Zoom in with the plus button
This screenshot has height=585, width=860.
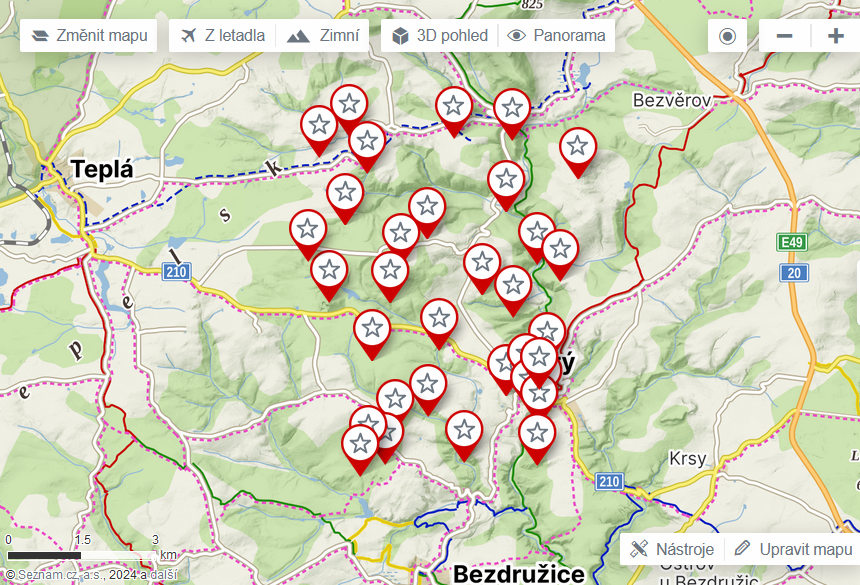(835, 36)
